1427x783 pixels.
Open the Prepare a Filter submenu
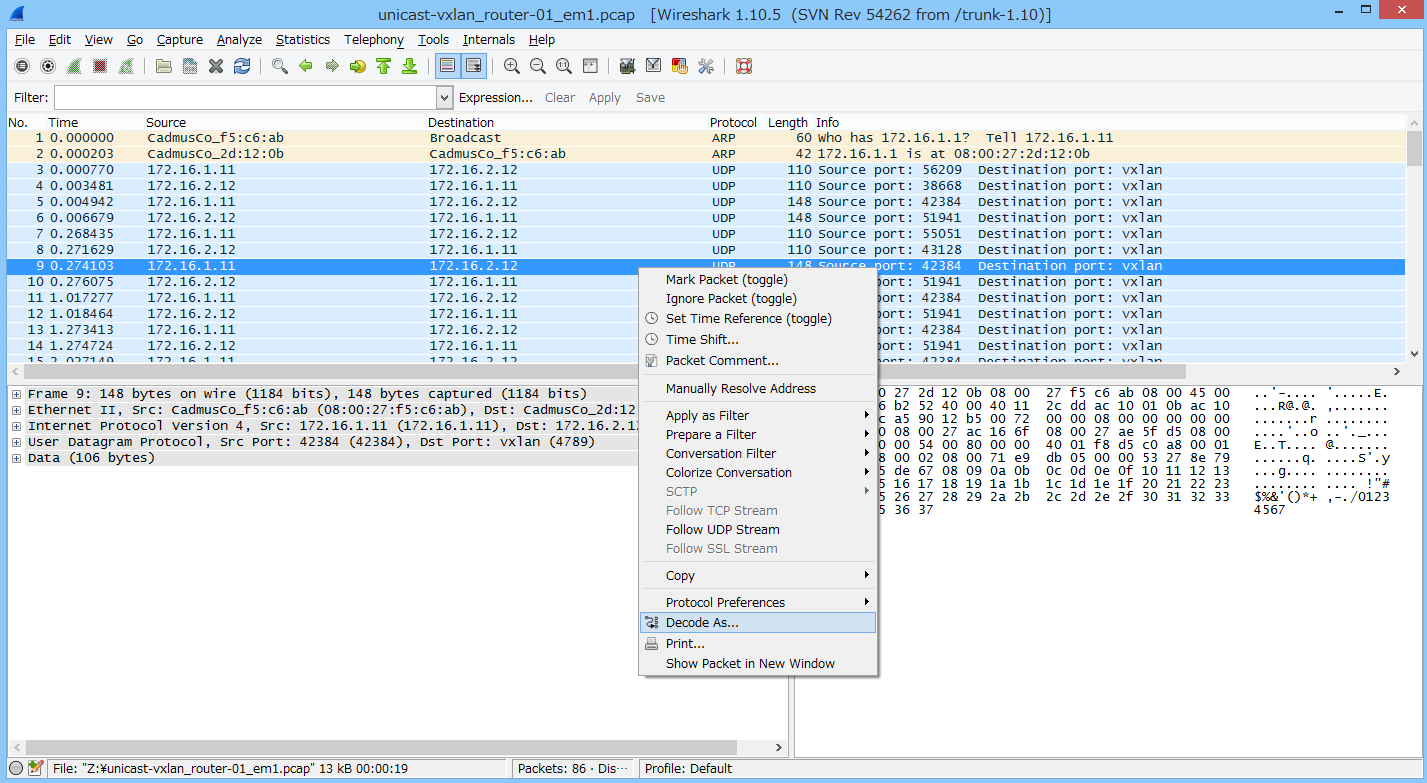click(757, 434)
